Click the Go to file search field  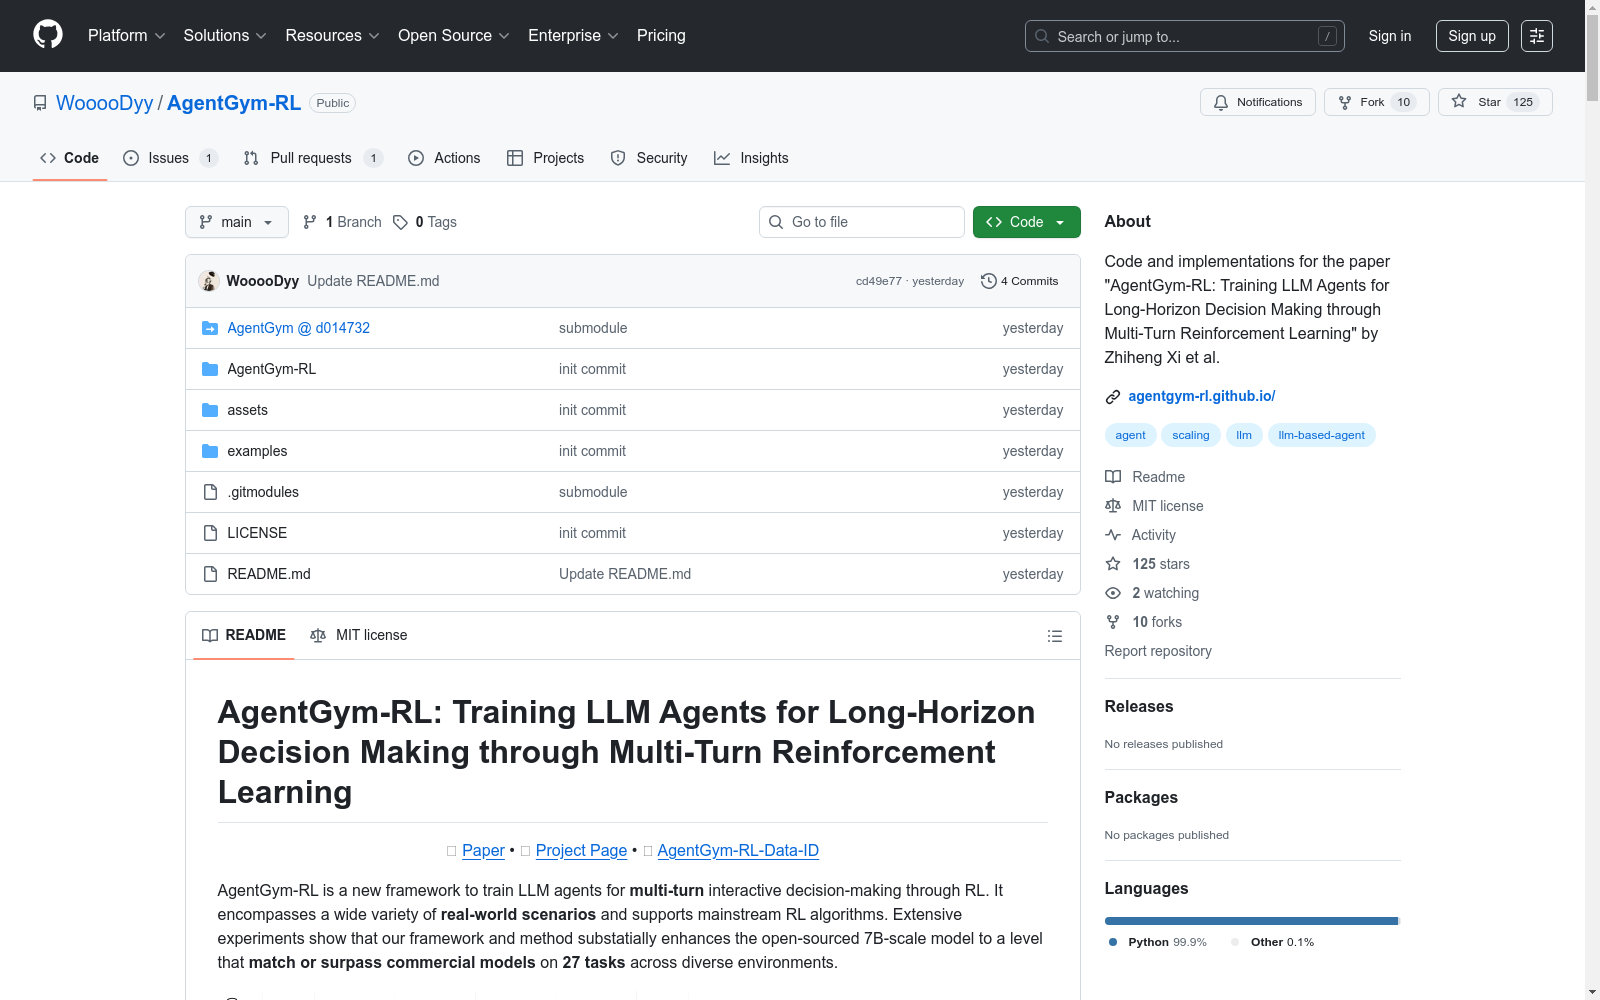tap(862, 222)
